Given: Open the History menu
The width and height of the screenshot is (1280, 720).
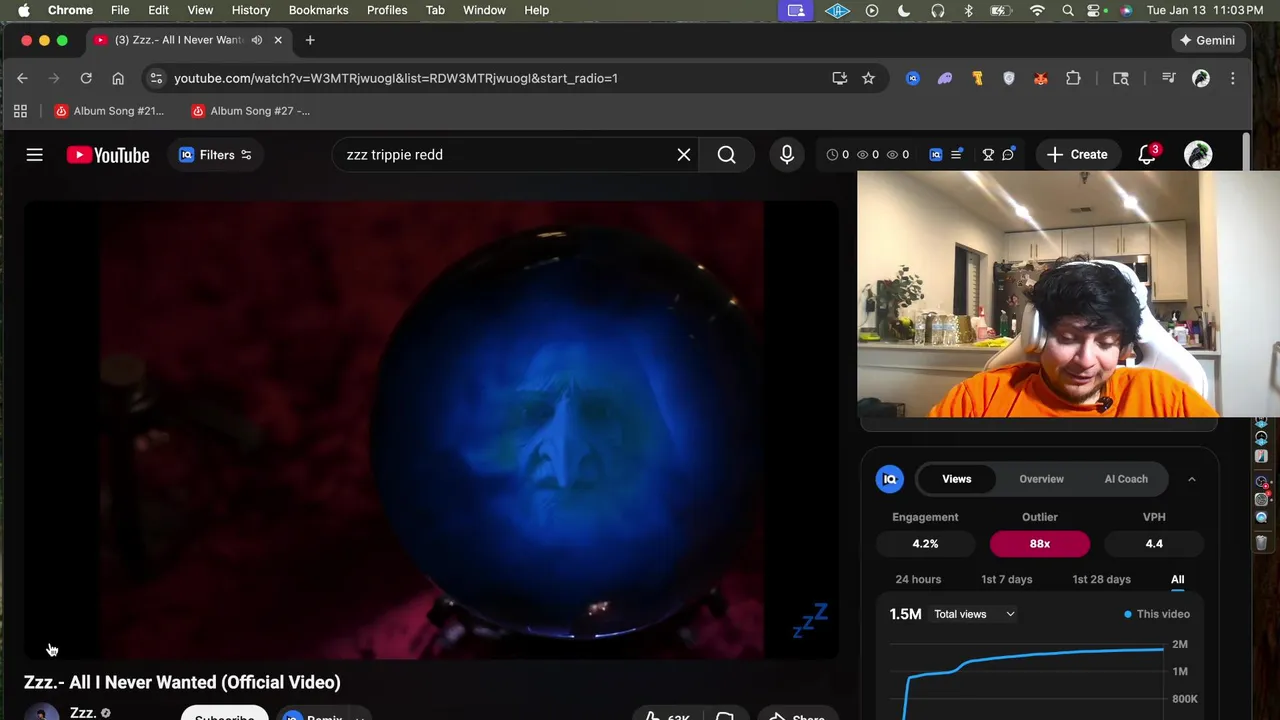Looking at the screenshot, I should click(251, 10).
